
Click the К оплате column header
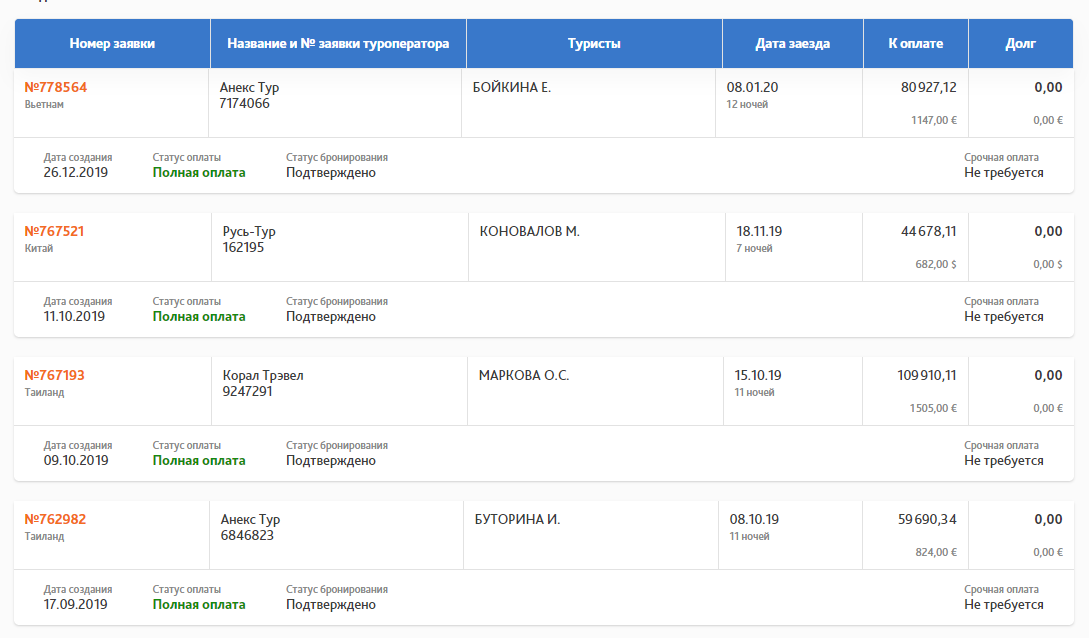(915, 43)
